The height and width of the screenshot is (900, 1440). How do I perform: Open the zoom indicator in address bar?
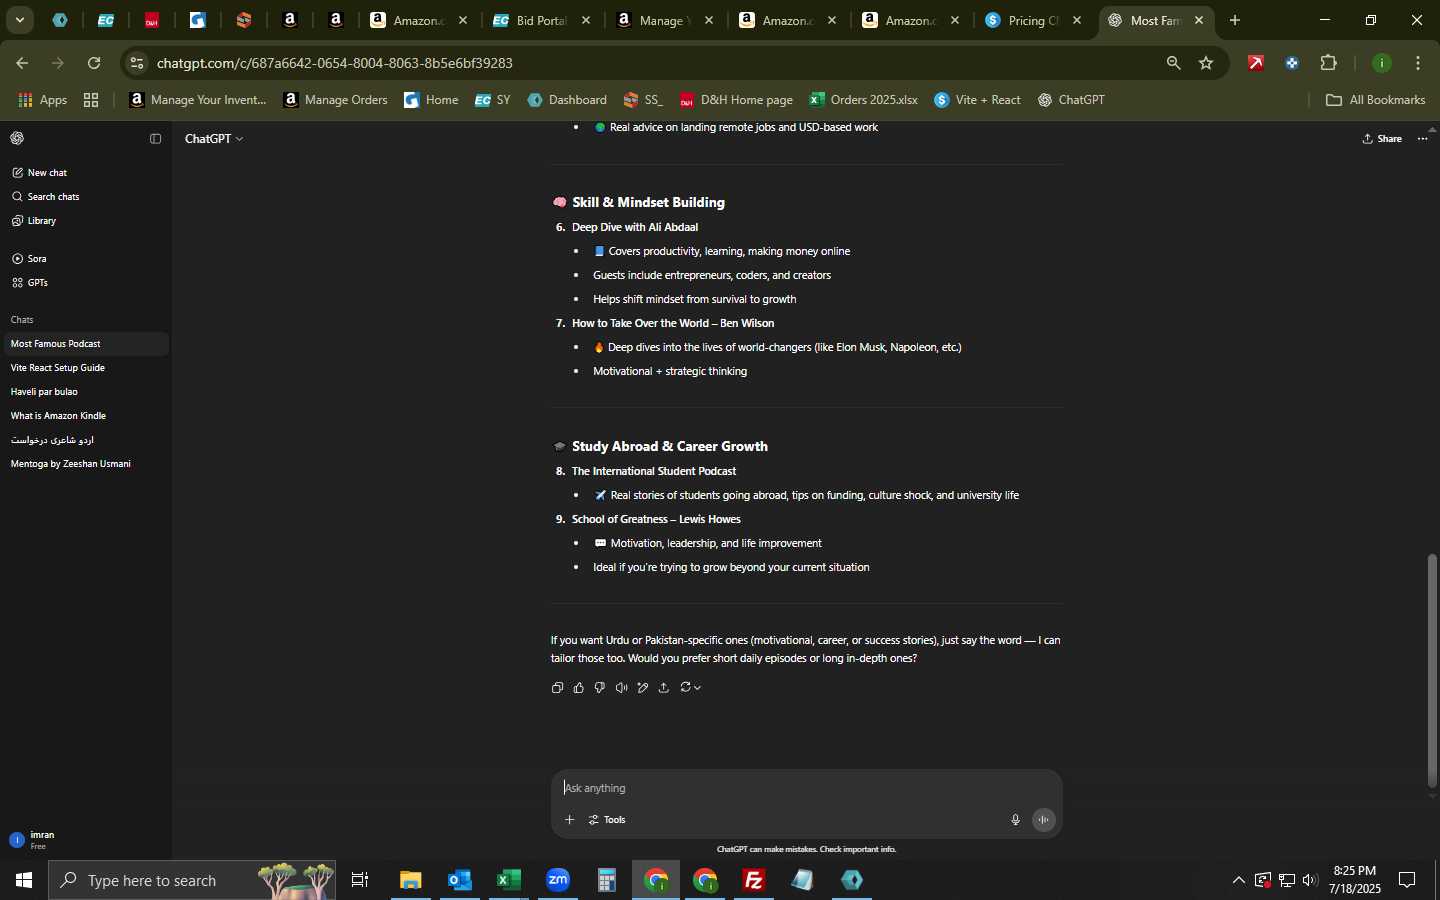(1173, 63)
